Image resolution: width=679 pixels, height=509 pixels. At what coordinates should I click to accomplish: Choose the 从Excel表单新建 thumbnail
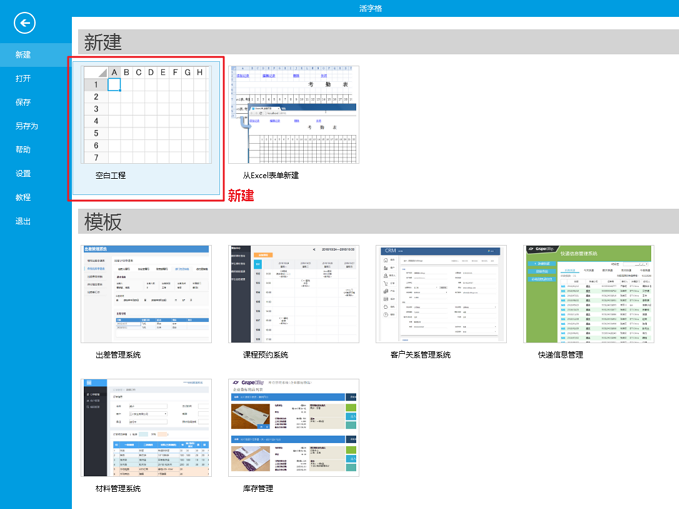[294, 114]
